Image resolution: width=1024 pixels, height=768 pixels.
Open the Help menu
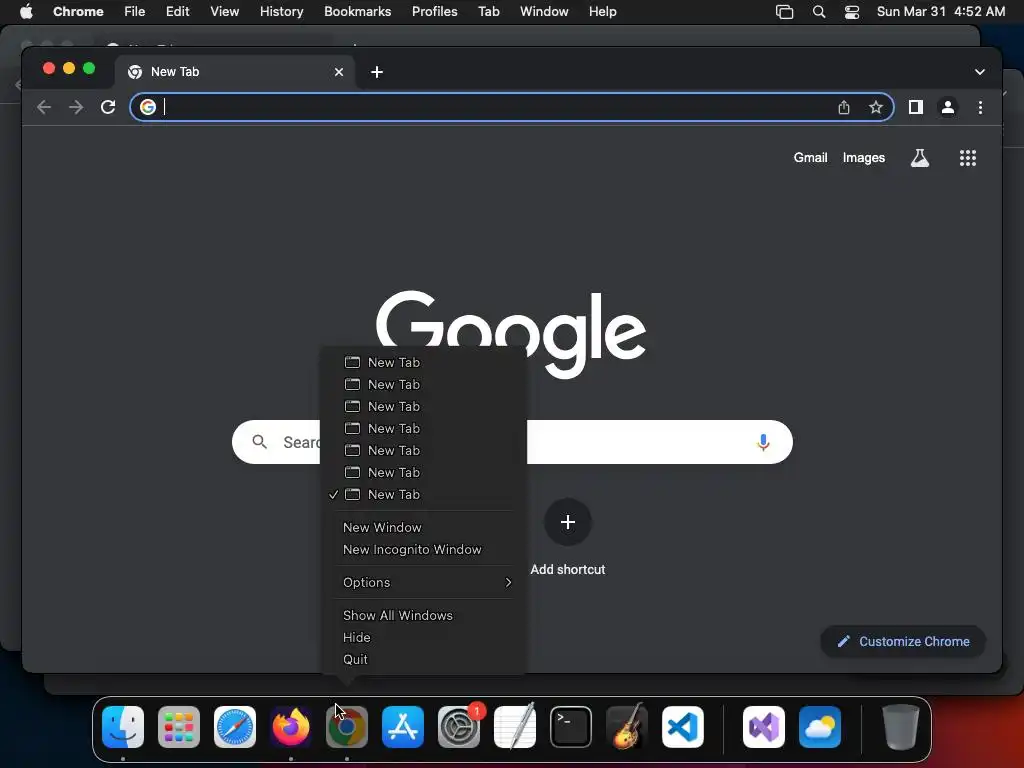[x=602, y=11]
